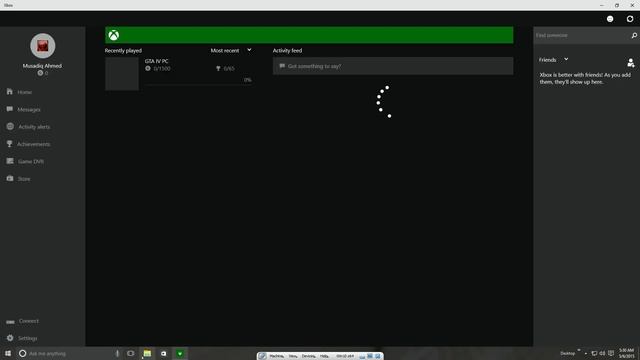Open Task View on taskbar

point(131,353)
